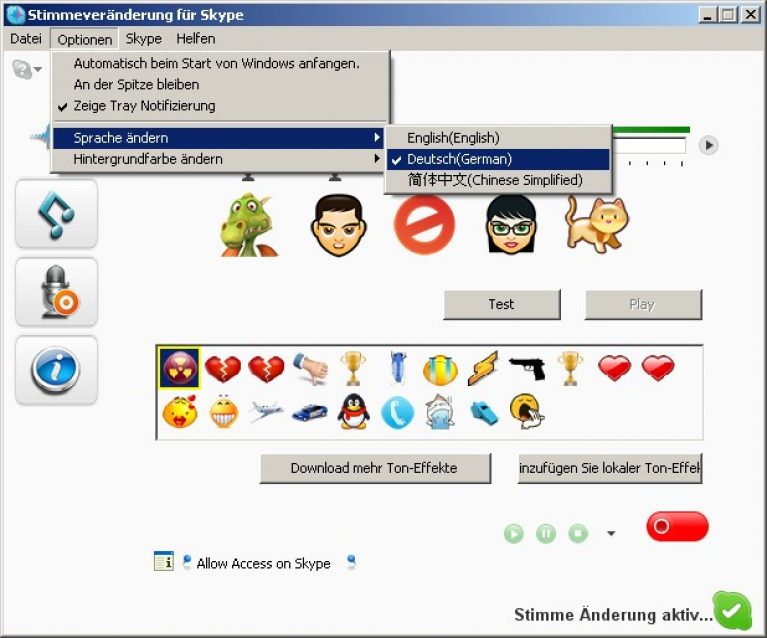Select the orange cat voice avatar

(597, 224)
